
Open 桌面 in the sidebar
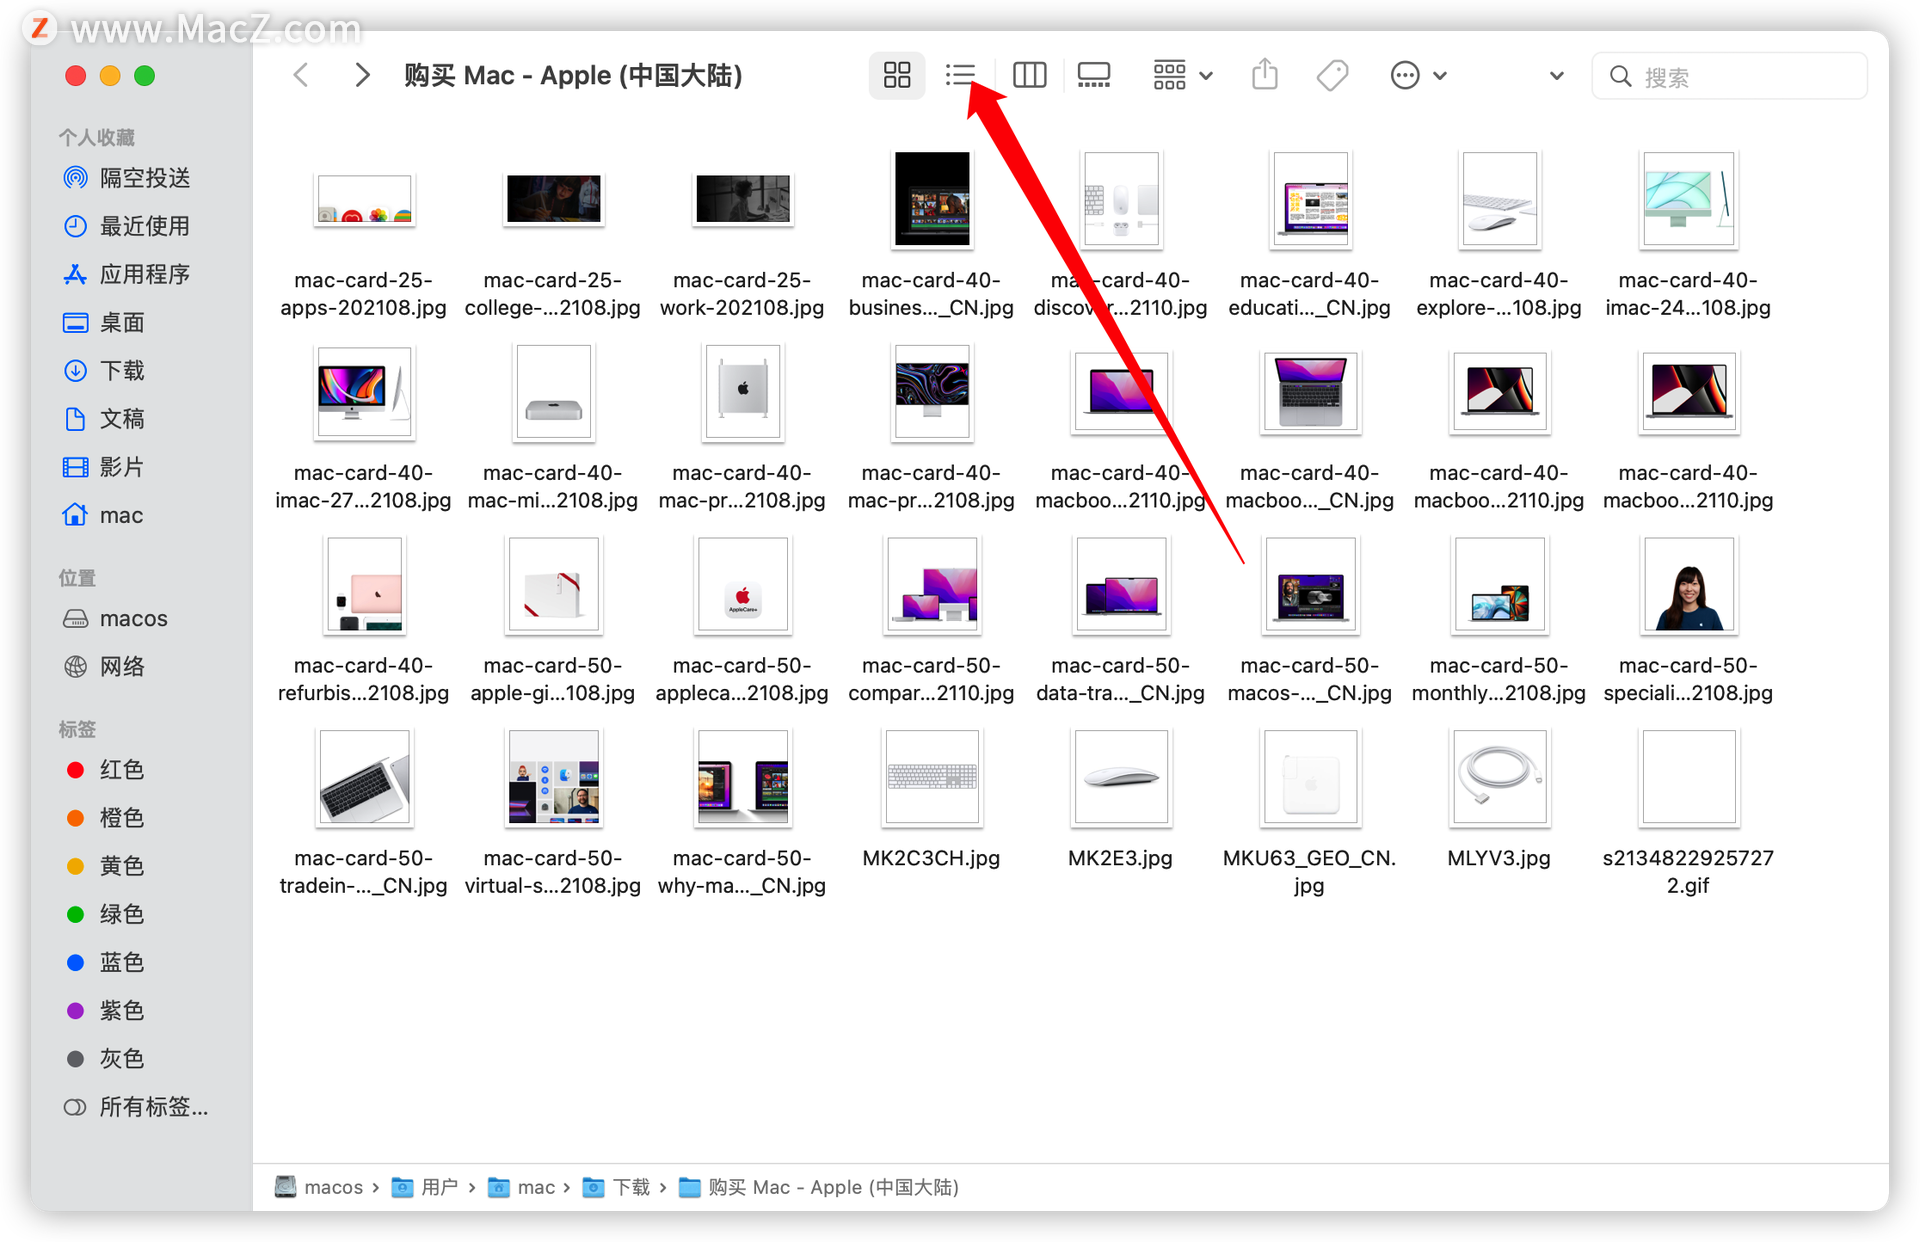point(104,322)
